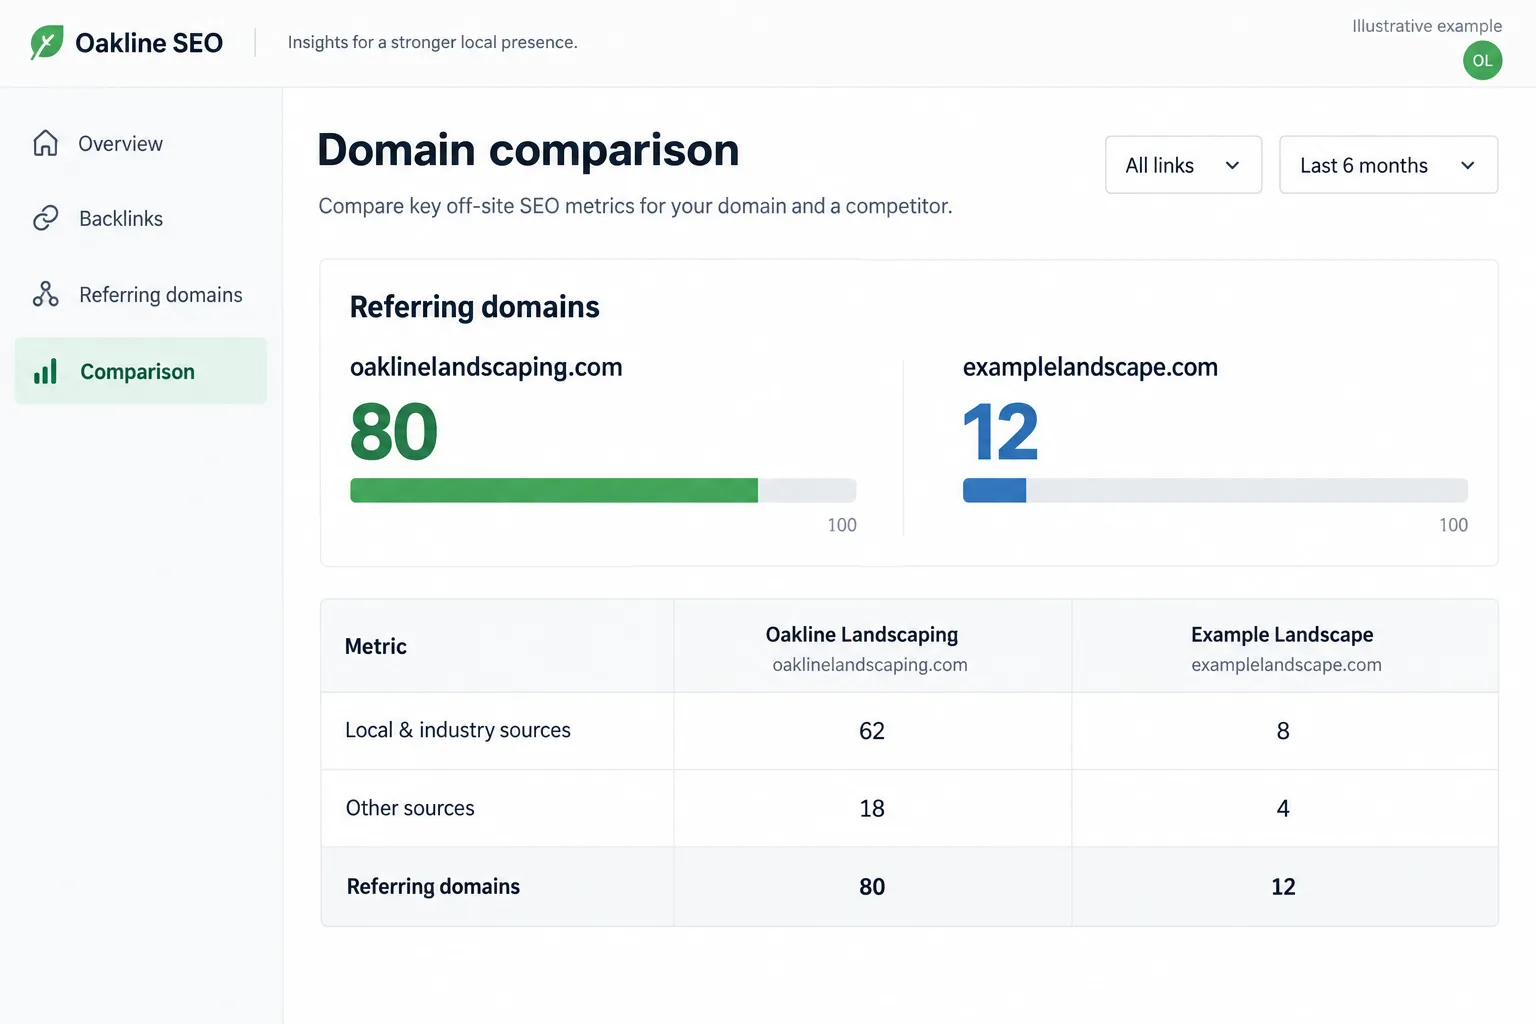Click the Local & industry sources row label

tap(458, 730)
